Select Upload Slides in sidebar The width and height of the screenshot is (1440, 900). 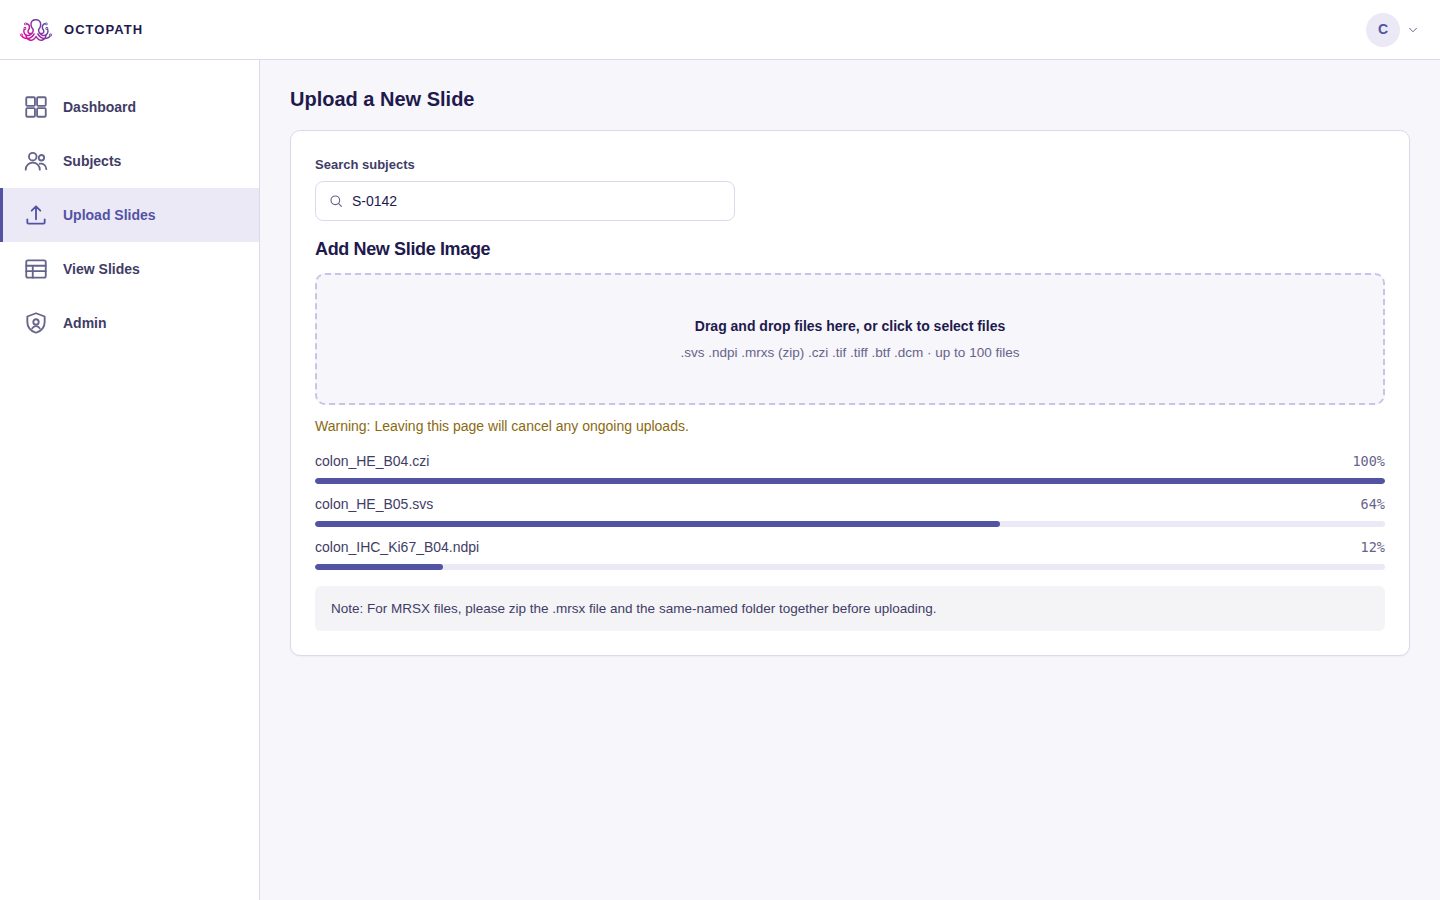pyautogui.click(x=130, y=215)
